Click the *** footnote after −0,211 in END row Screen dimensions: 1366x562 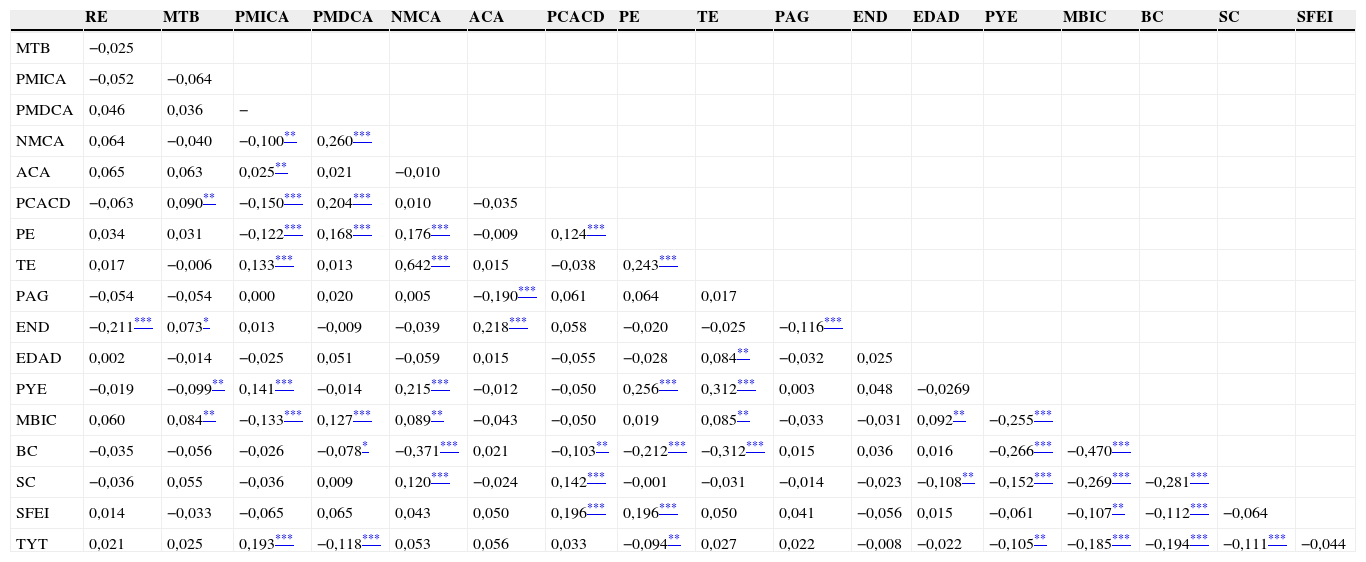143,322
